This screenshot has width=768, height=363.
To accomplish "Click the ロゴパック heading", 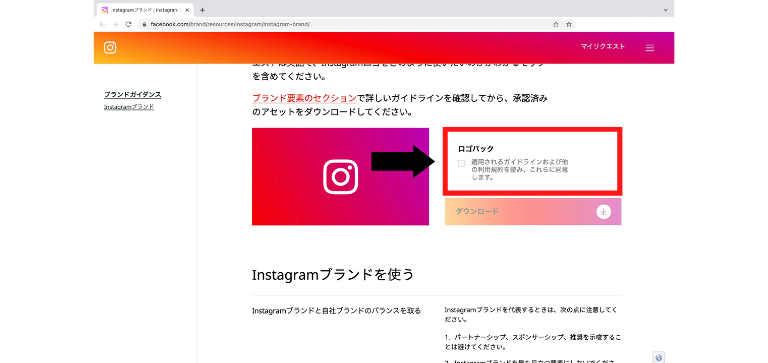I will [x=476, y=148].
